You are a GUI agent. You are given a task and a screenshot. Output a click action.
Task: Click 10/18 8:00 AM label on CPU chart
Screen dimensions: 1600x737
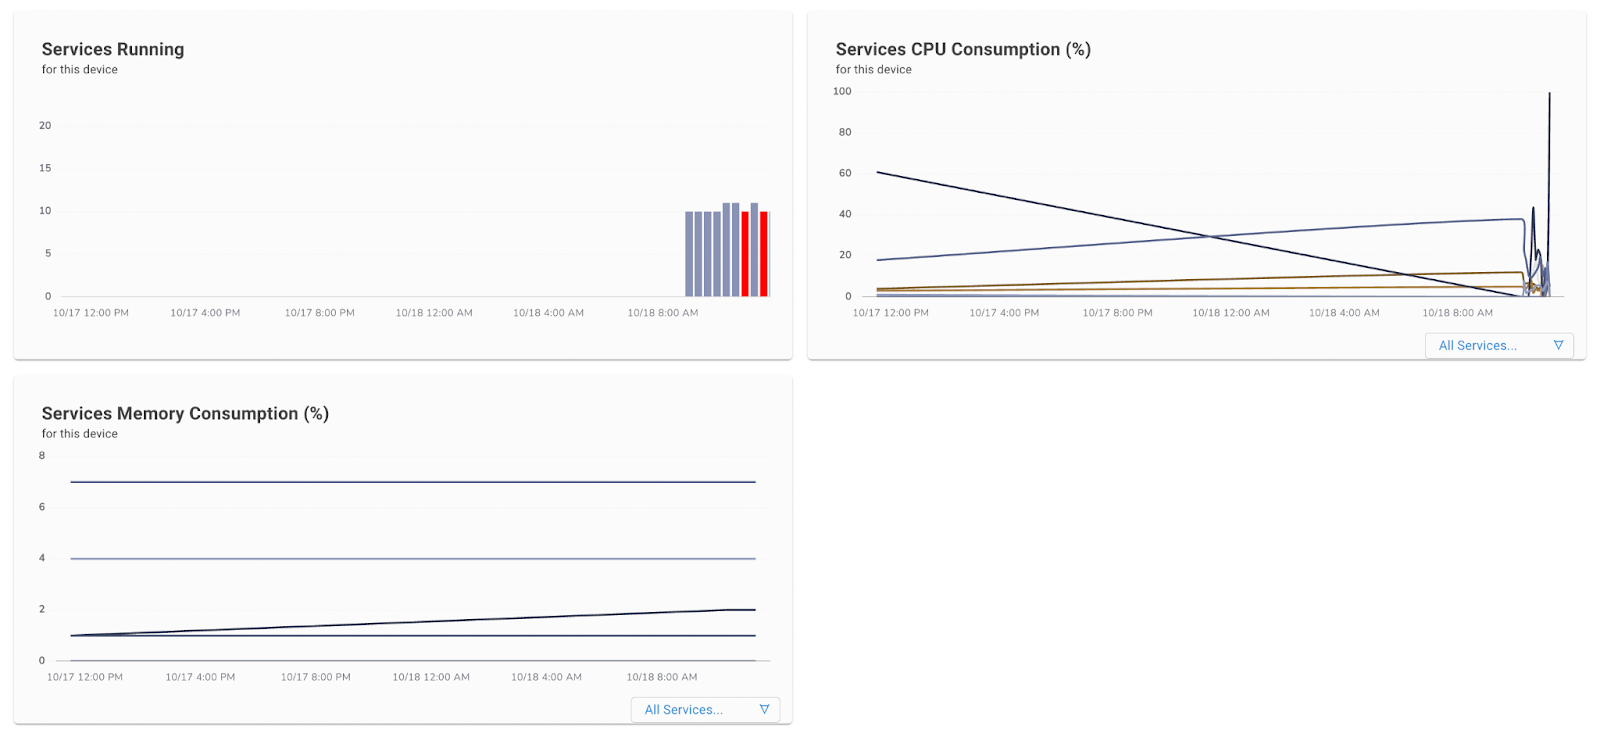(1458, 313)
